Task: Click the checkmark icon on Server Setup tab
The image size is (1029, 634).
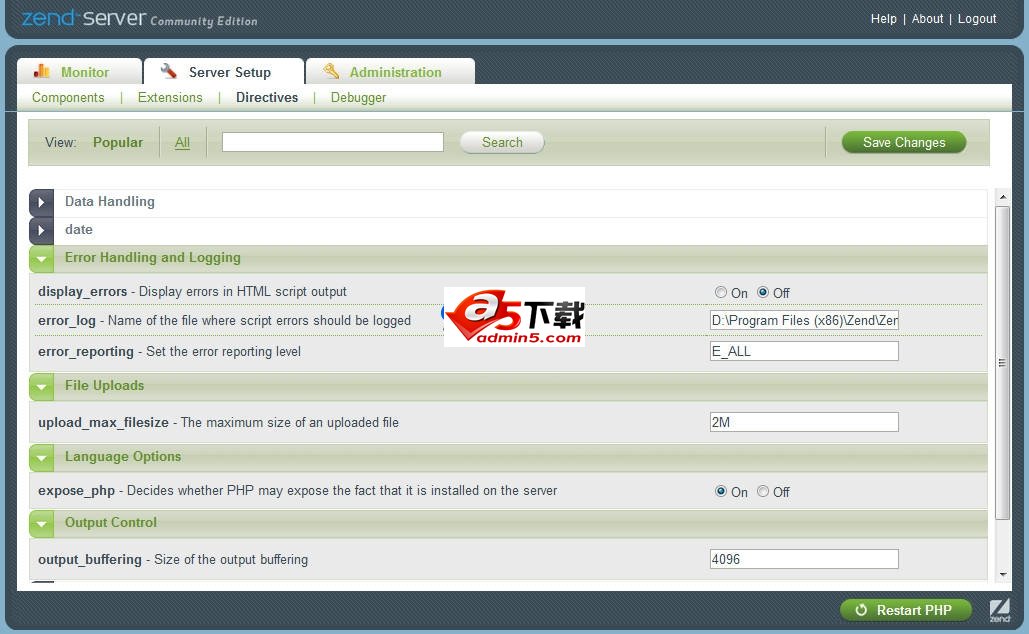Action: click(166, 71)
